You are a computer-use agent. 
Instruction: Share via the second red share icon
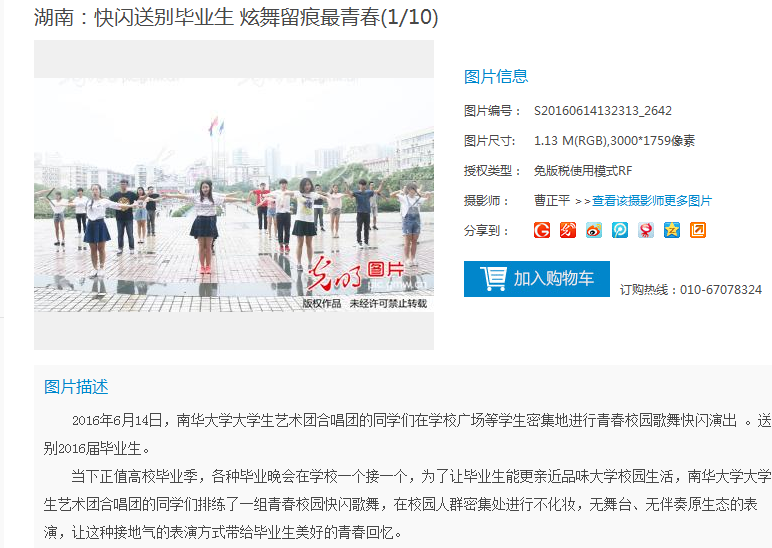(x=568, y=230)
